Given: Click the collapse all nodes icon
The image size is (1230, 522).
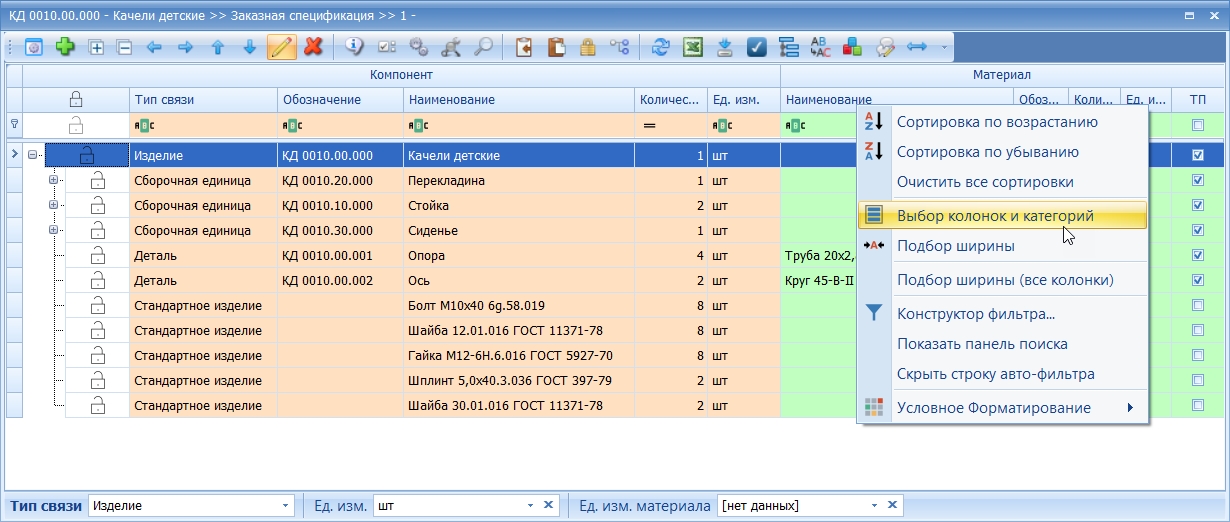Looking at the screenshot, I should (125, 47).
